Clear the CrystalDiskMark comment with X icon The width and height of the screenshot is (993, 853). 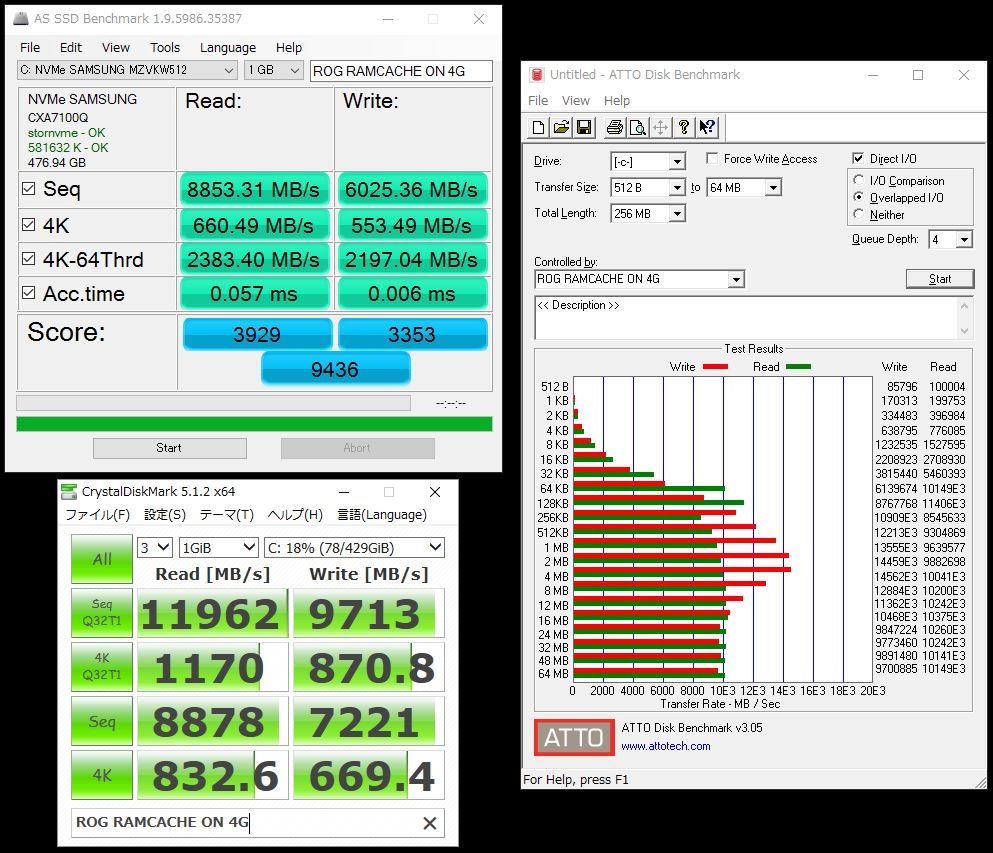(430, 823)
